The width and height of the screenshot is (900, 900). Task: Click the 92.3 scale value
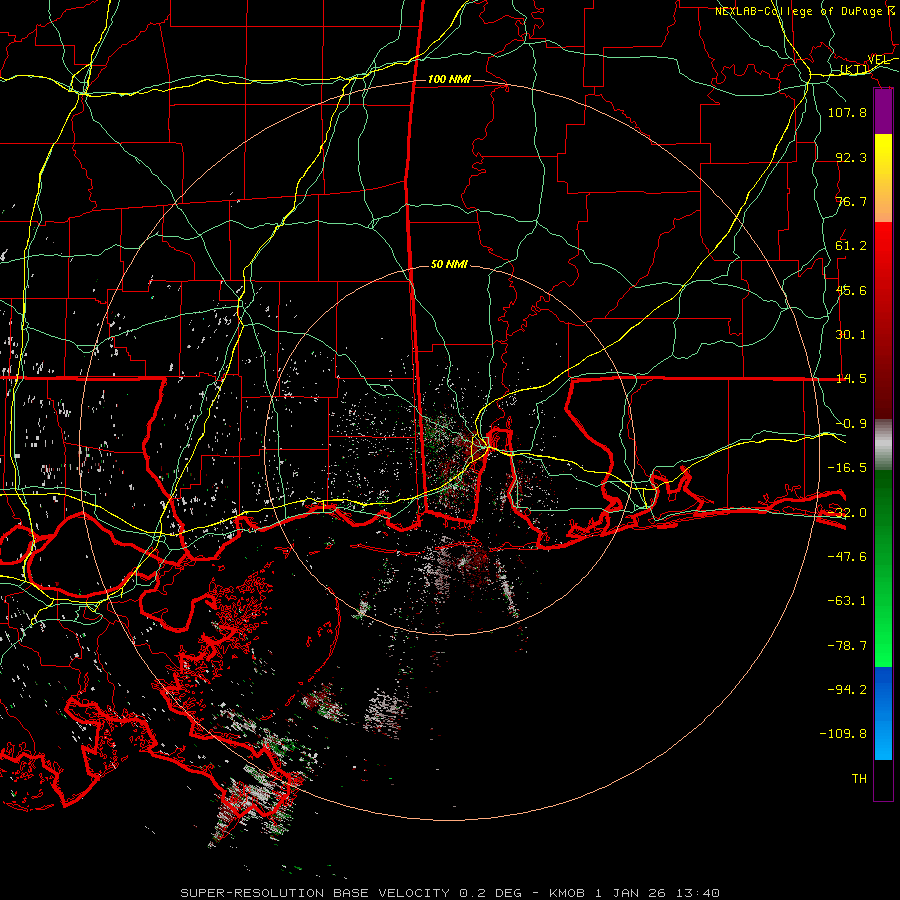[x=851, y=157]
